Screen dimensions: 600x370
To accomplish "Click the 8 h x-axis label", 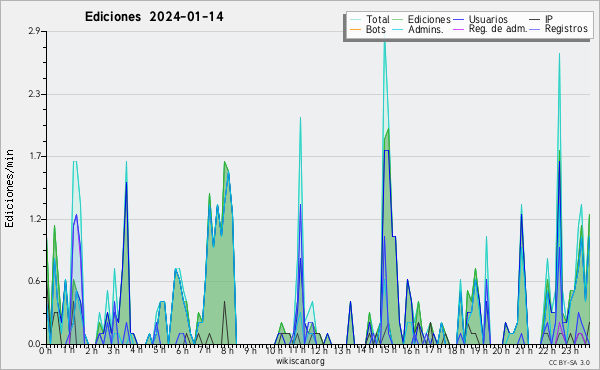I will (227, 351).
